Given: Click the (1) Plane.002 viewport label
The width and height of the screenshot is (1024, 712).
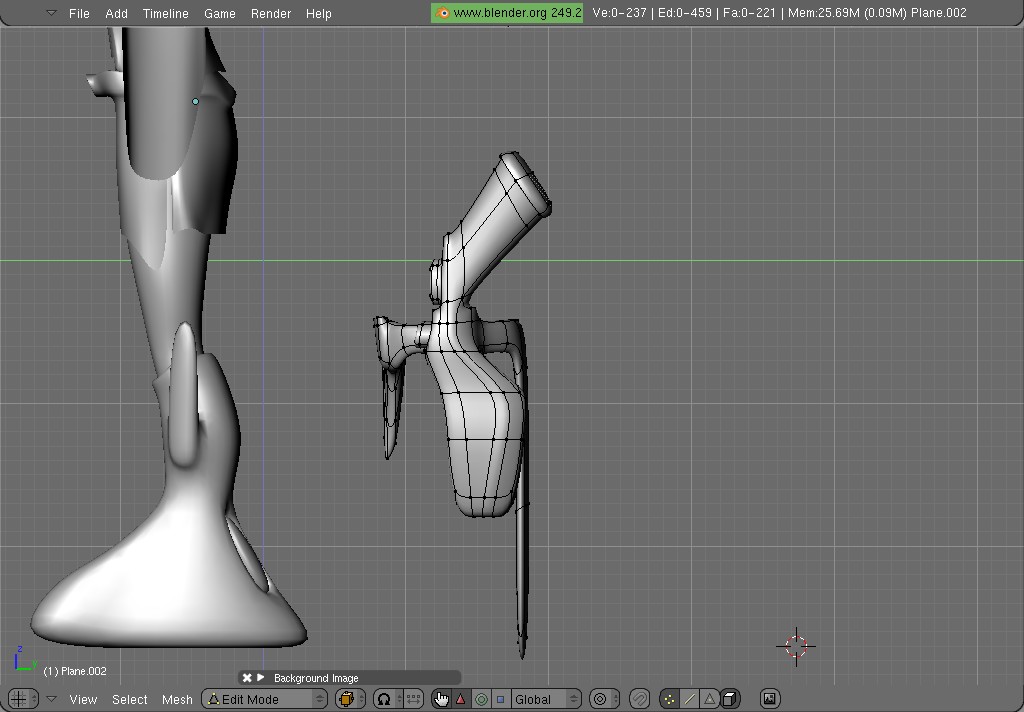Looking at the screenshot, I should coord(74,671).
